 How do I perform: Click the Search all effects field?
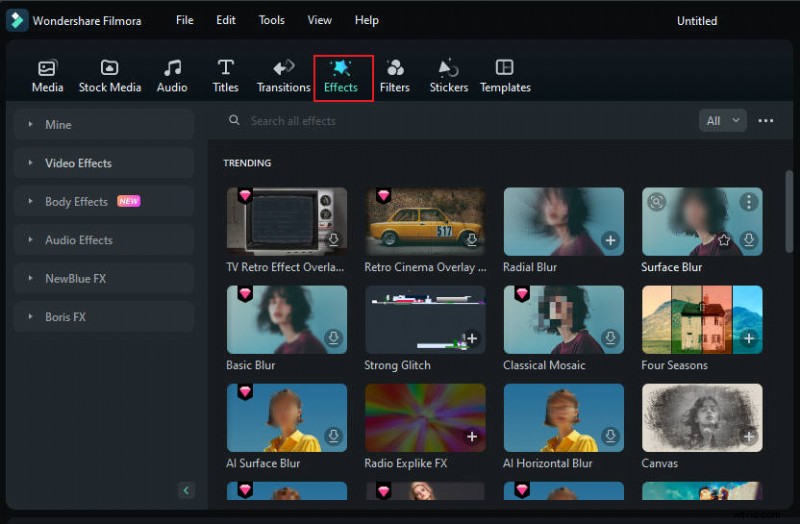coord(400,121)
